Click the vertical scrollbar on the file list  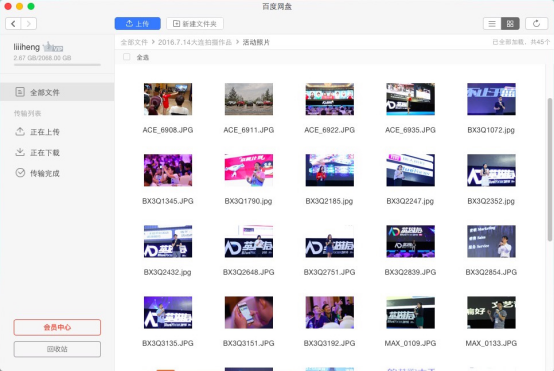[x=550, y=170]
